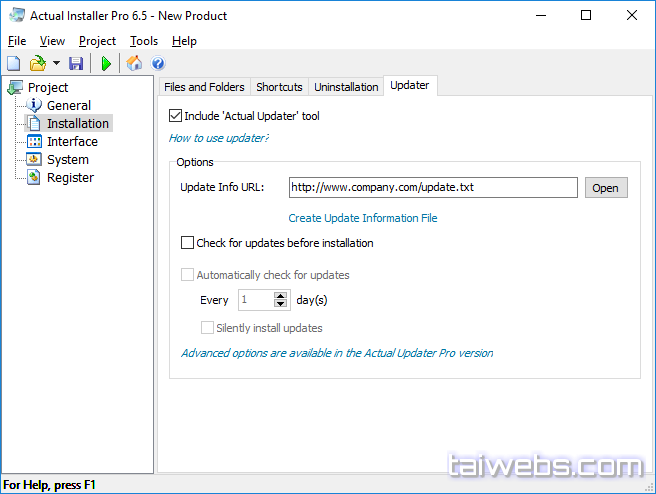Click the New project toolbar icon
The height and width of the screenshot is (494, 656).
(x=14, y=64)
